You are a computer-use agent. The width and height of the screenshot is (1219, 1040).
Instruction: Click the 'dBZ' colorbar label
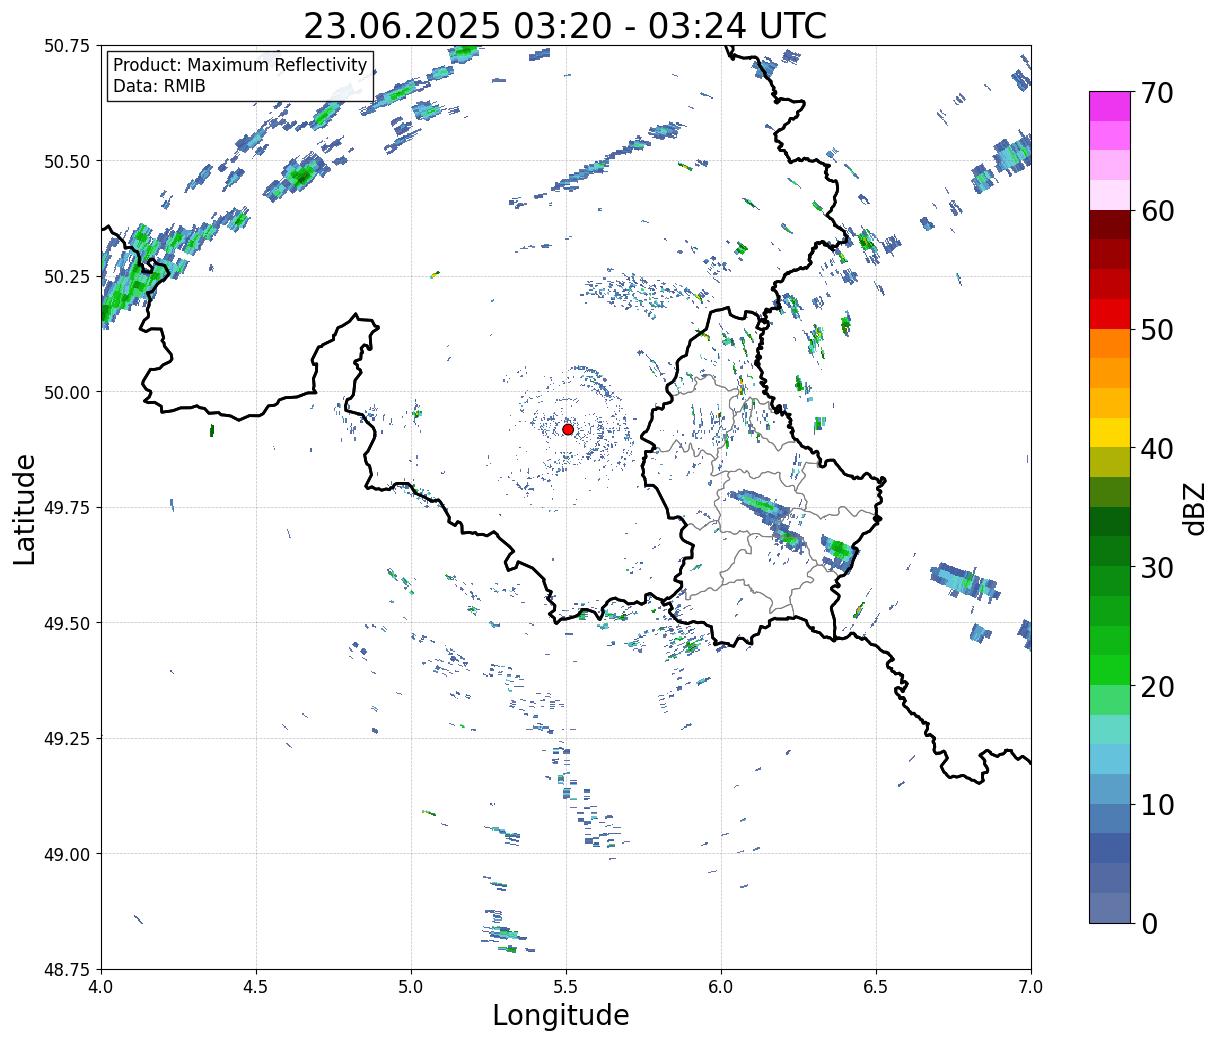click(x=1194, y=508)
